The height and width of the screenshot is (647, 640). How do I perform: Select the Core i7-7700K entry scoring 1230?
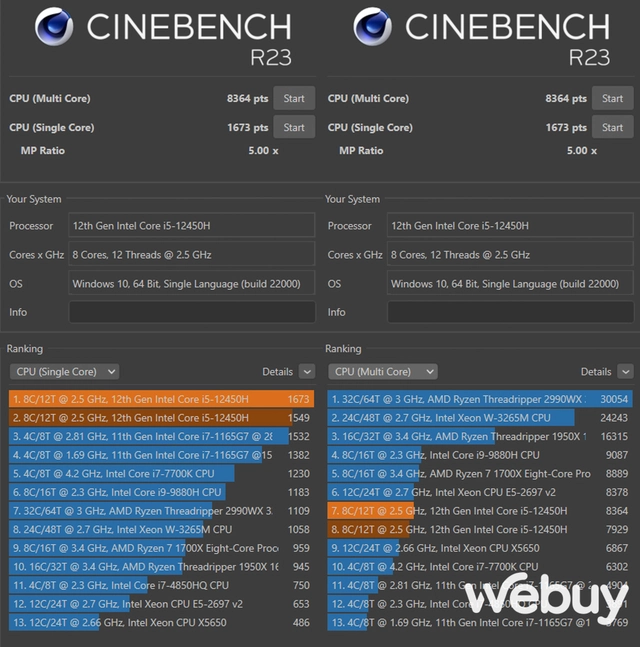click(160, 473)
